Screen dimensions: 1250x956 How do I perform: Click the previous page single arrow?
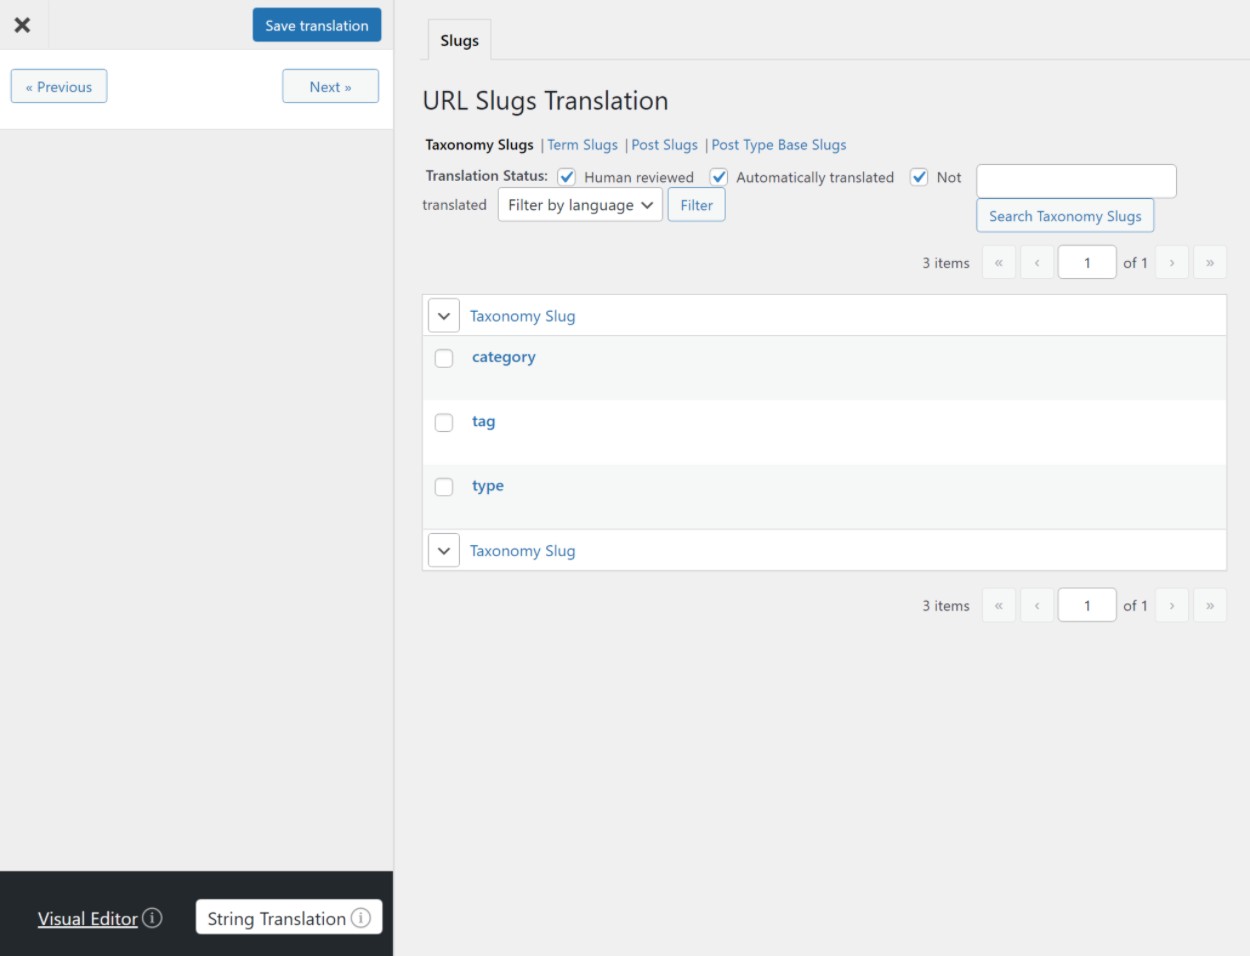[x=1035, y=262]
